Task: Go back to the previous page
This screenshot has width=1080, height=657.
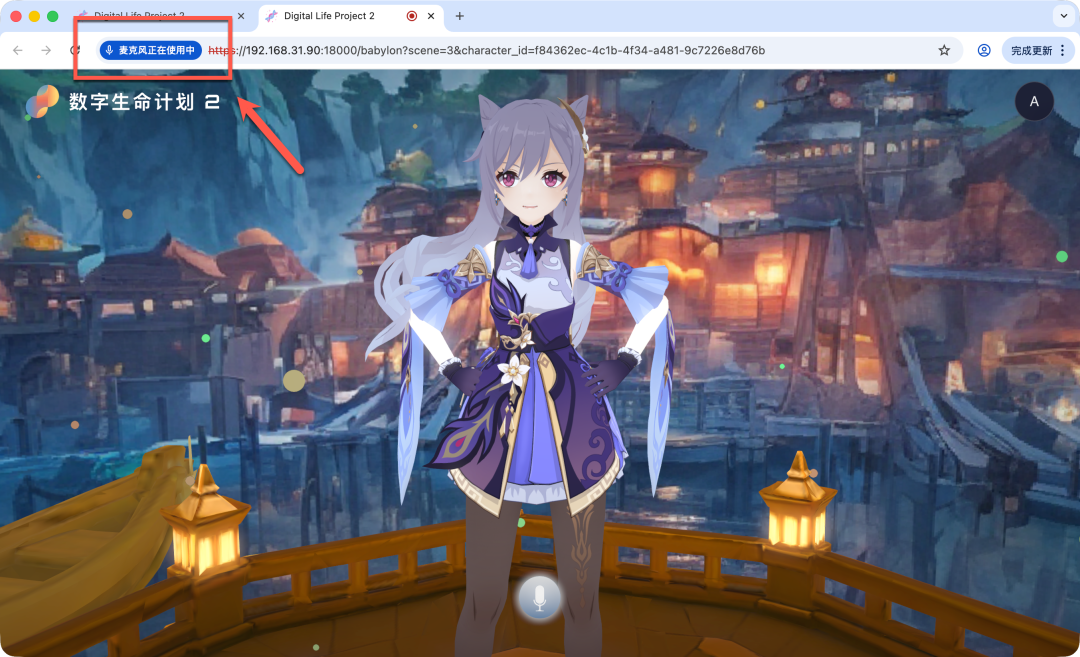Action: pos(18,50)
